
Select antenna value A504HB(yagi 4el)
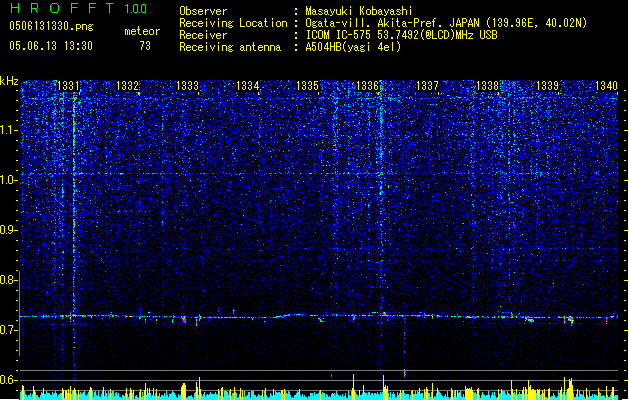tap(353, 47)
